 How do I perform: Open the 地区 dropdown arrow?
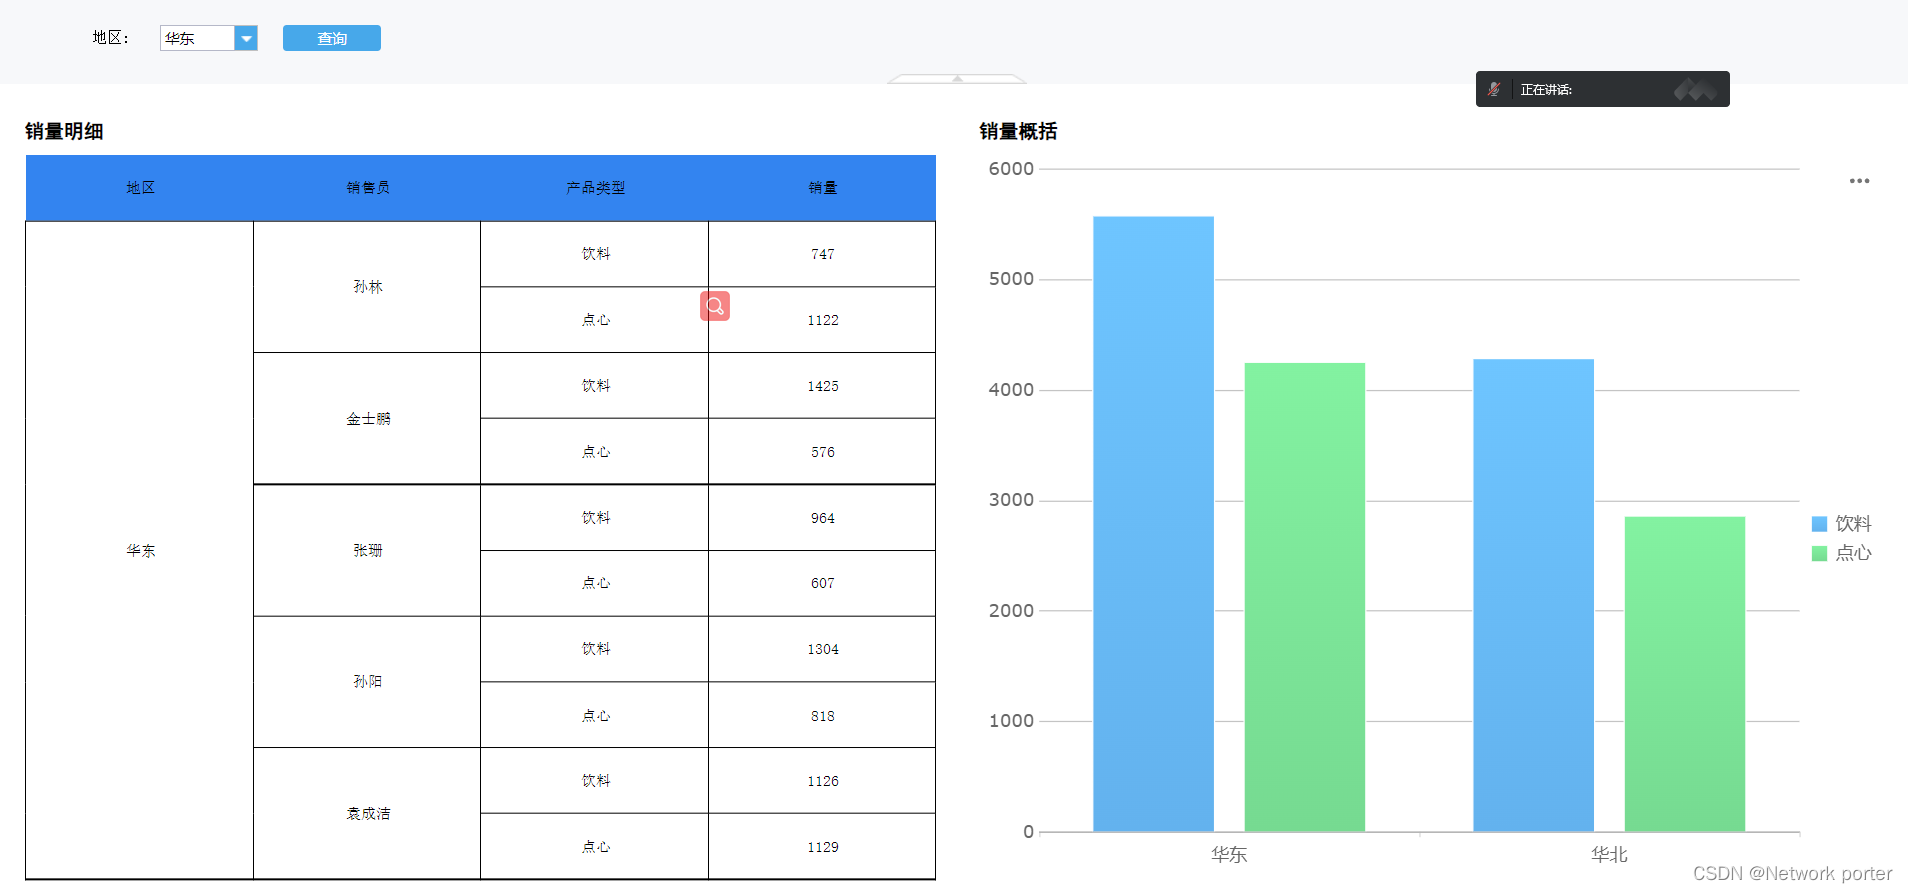tap(246, 38)
